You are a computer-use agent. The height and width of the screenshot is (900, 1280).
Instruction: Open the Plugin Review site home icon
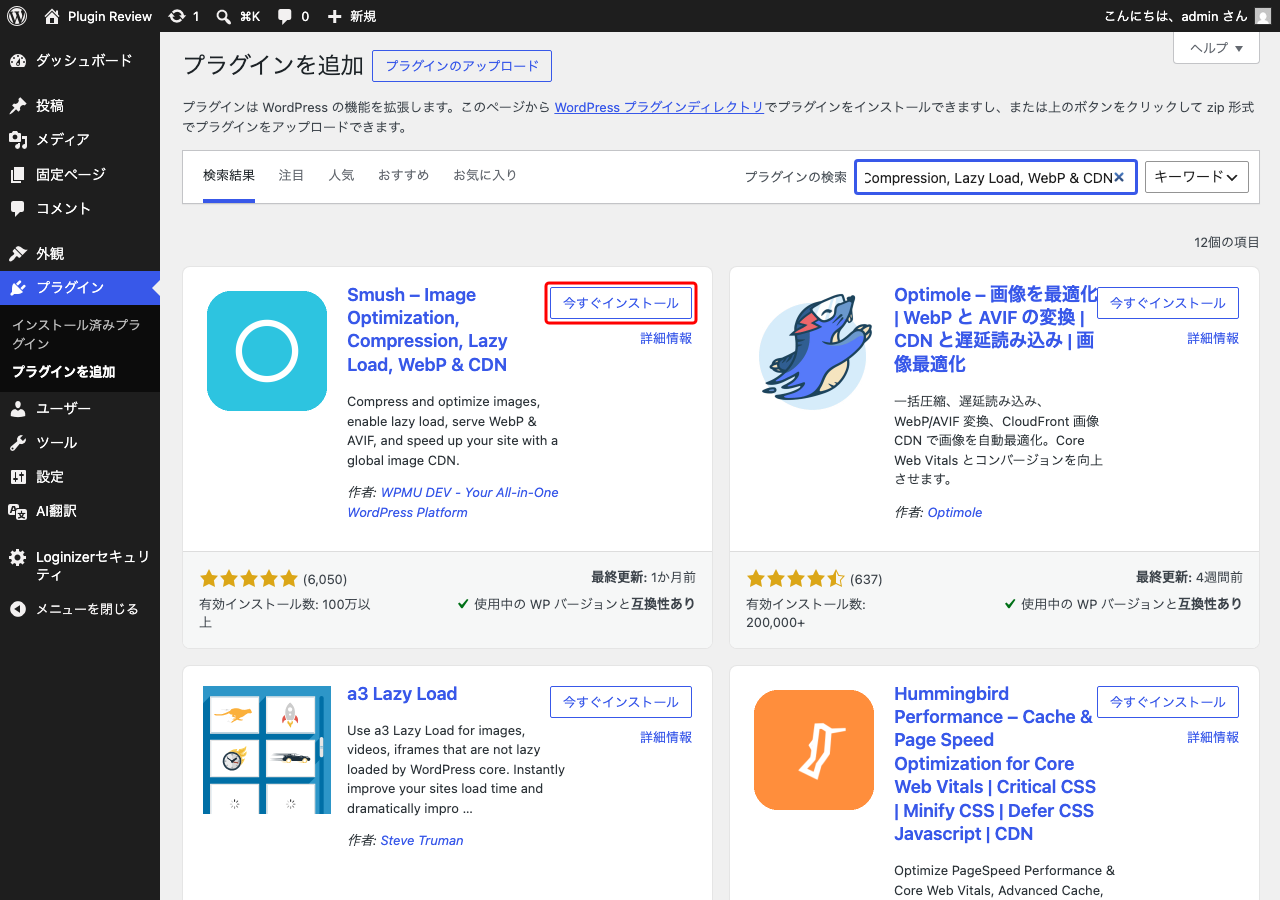tap(52, 16)
